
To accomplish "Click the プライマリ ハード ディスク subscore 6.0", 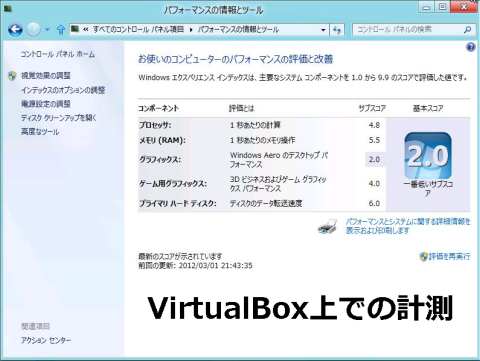I will tap(374, 203).
